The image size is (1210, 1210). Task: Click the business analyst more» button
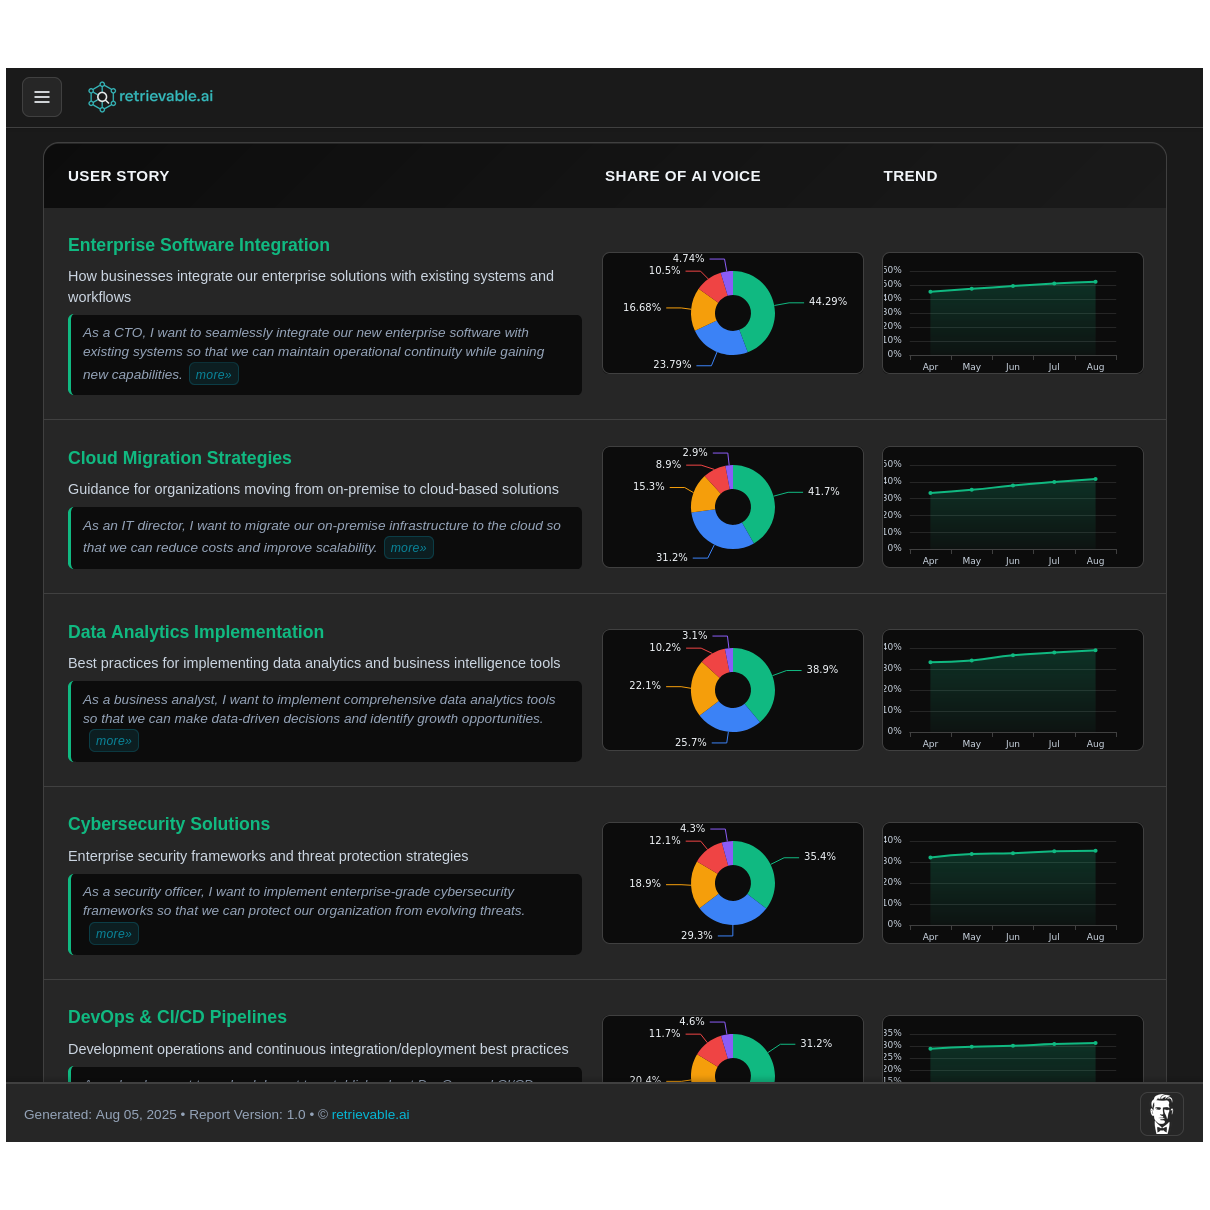[113, 740]
